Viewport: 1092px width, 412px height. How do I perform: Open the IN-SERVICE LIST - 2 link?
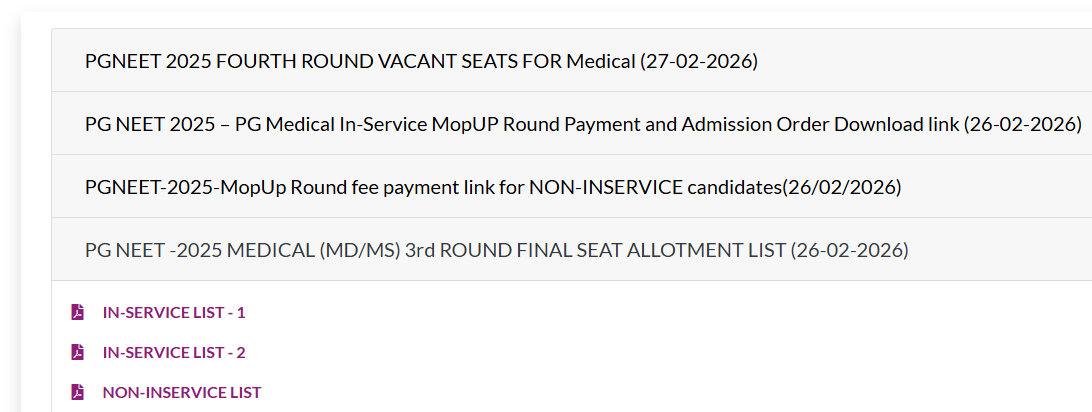(173, 352)
